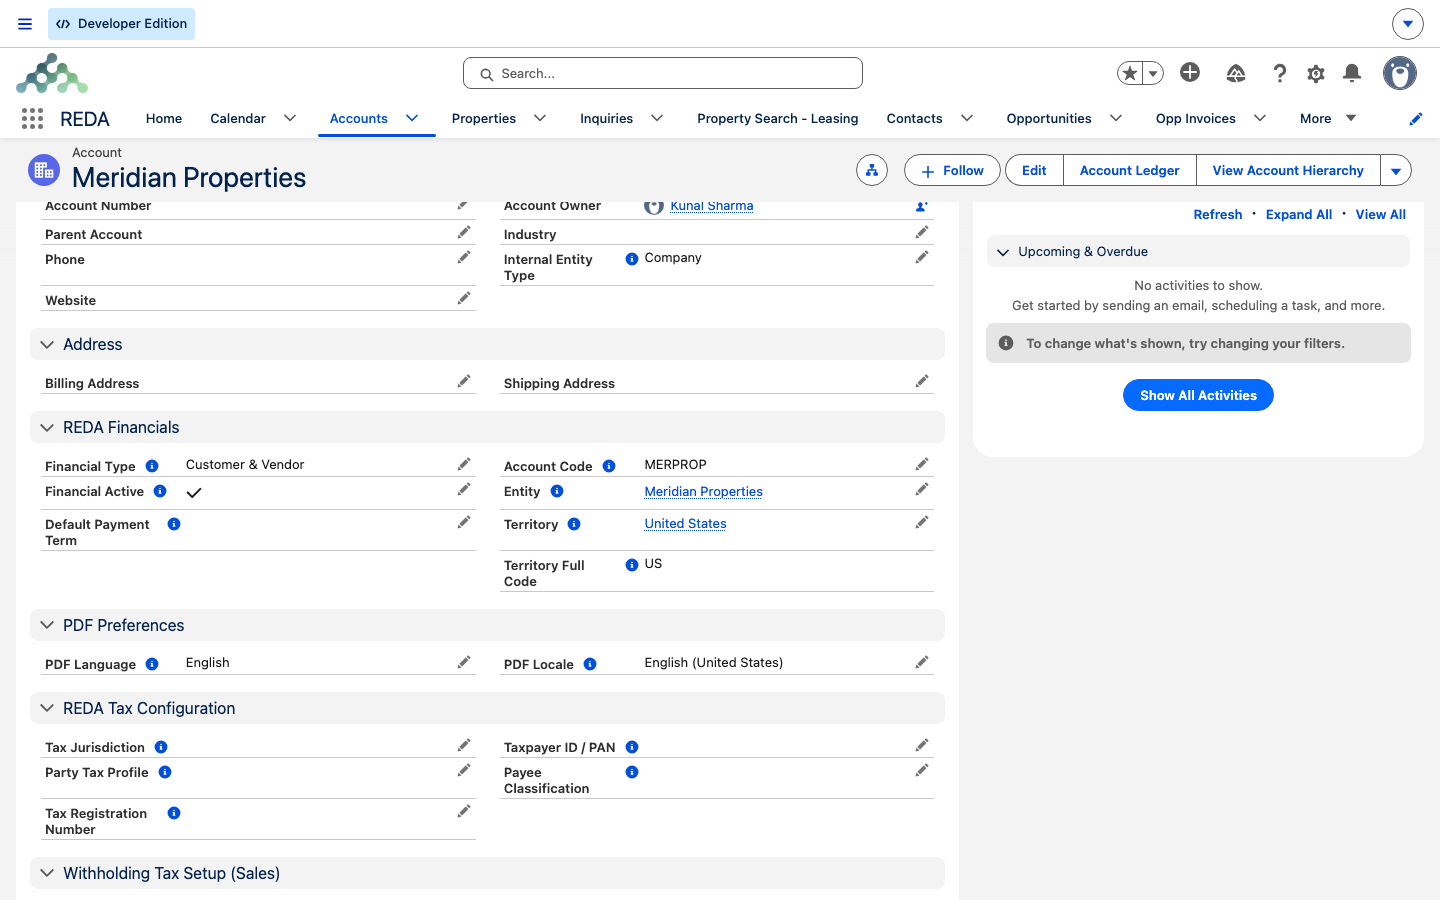Click the Account Ledger button
The width and height of the screenshot is (1440, 900).
coord(1130,171)
